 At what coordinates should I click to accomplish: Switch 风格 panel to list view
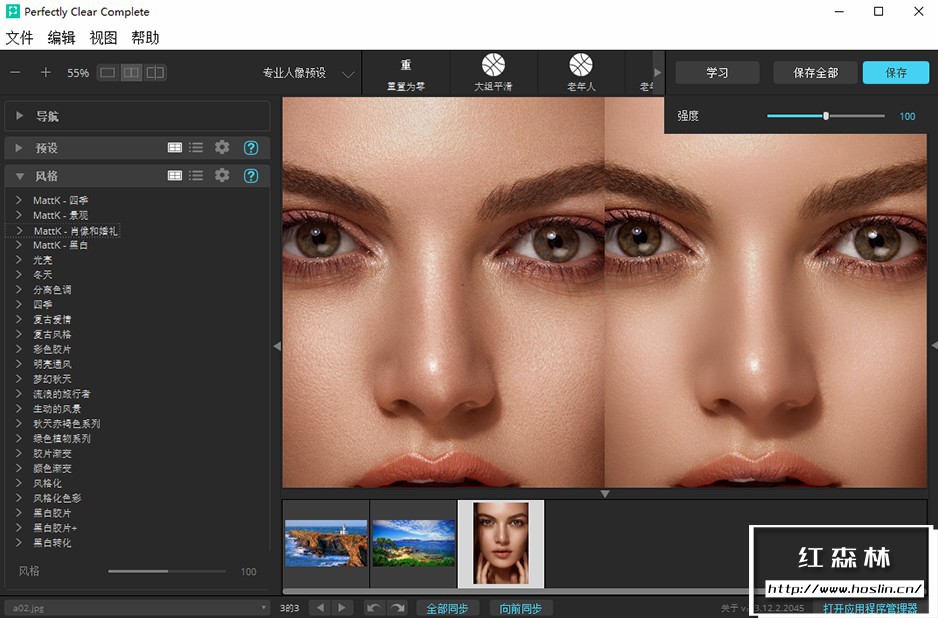tap(196, 176)
